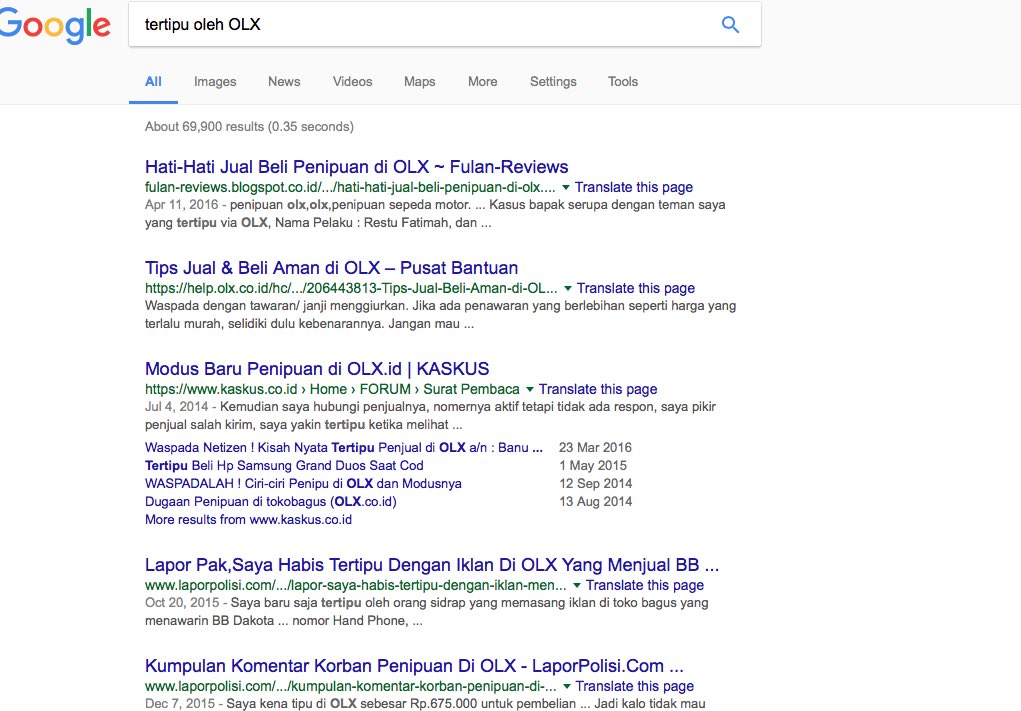Open 'Hati-Hati Jual Beli Penipuan di OLX' result
This screenshot has height=711, width=1021.
tap(356, 167)
